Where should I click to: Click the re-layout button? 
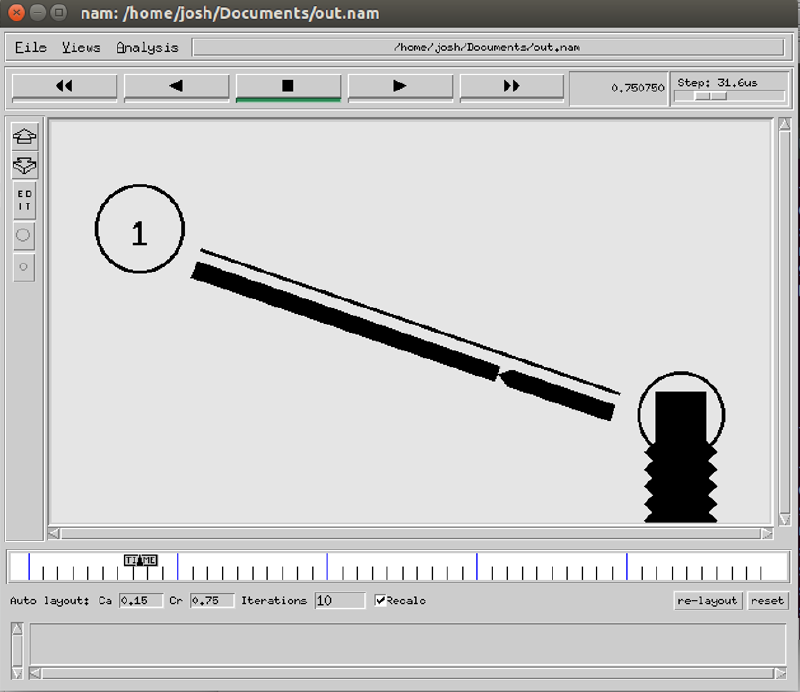[x=708, y=601]
